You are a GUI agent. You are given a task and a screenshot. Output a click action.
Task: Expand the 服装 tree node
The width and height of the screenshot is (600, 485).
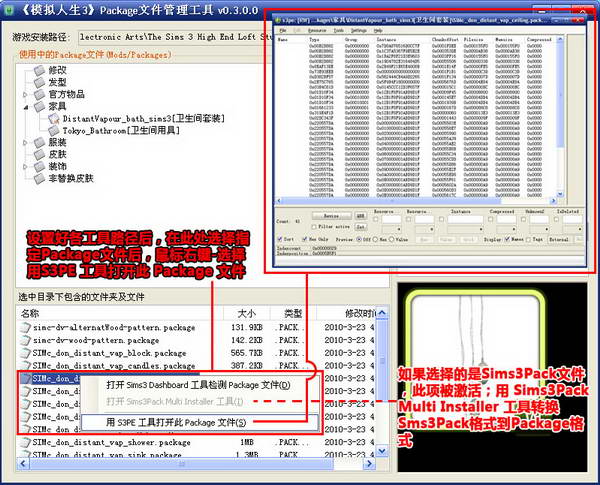click(25, 143)
